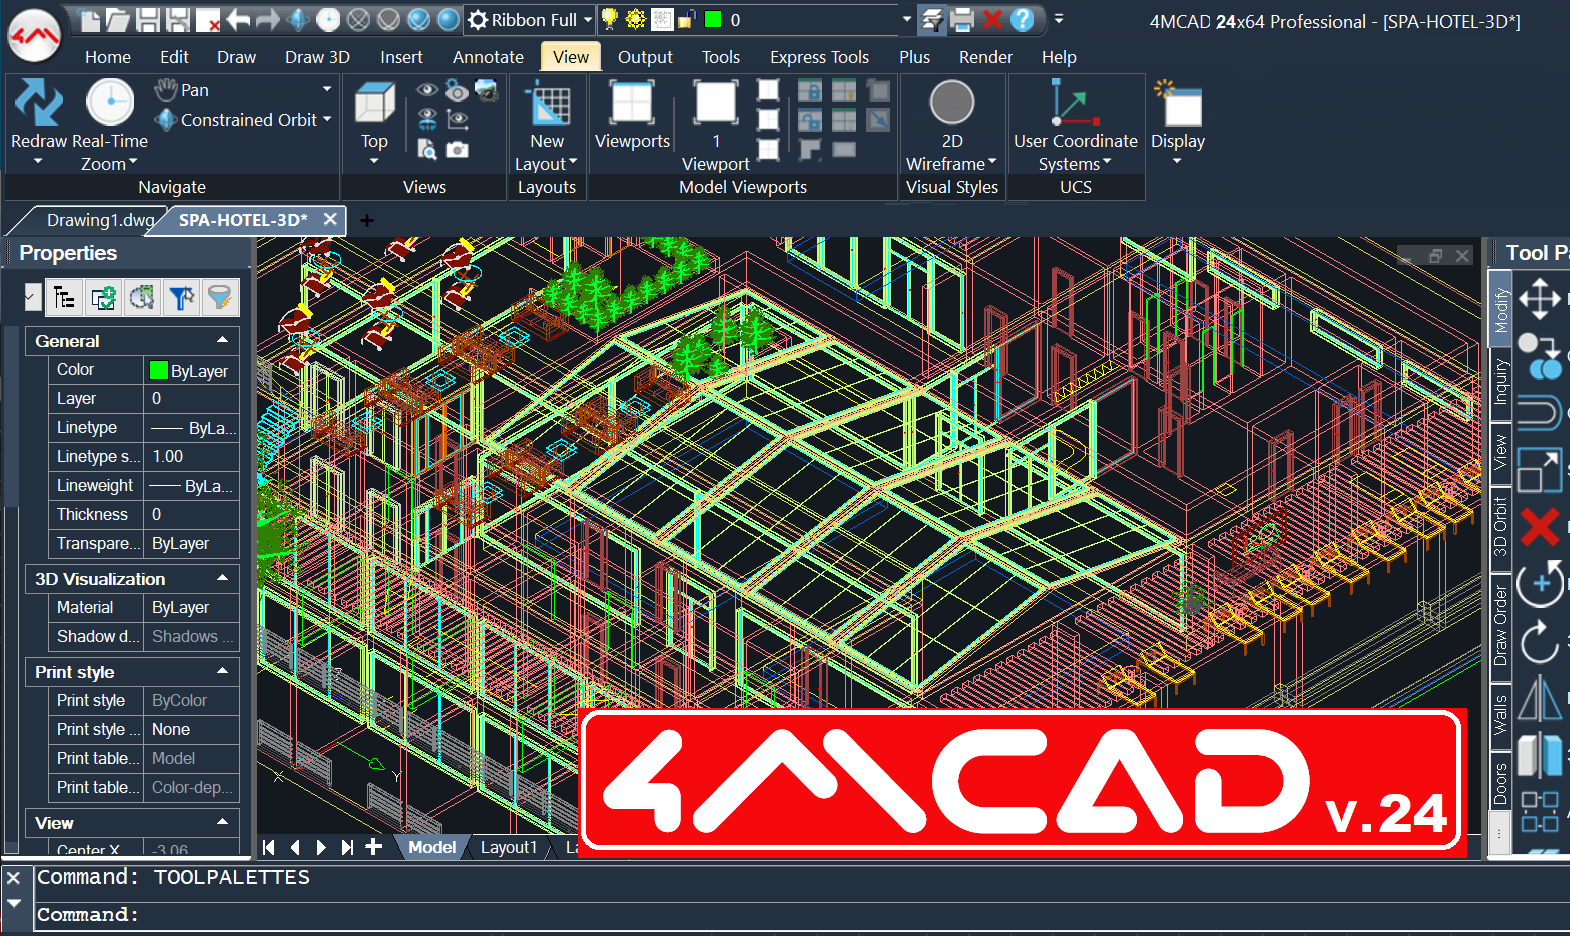Click the red X Erase tool
This screenshot has width=1570, height=936.
click(x=1539, y=526)
